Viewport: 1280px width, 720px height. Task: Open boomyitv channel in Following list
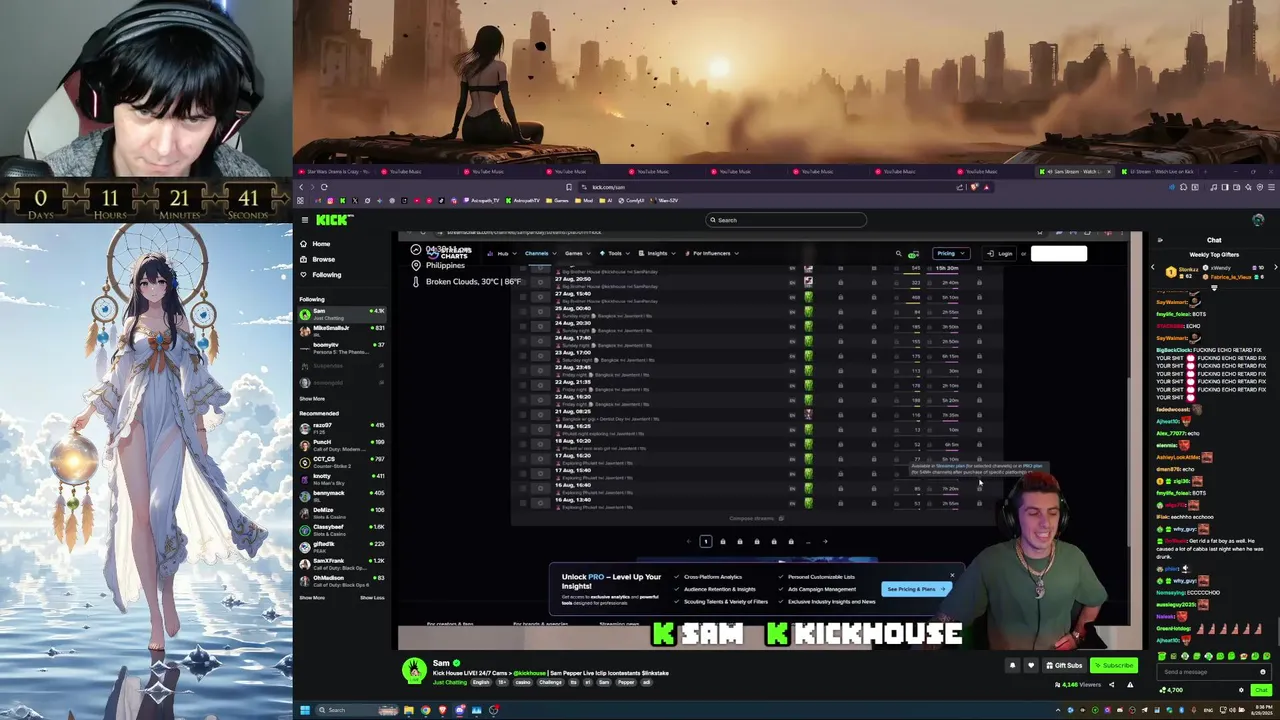tap(341, 347)
